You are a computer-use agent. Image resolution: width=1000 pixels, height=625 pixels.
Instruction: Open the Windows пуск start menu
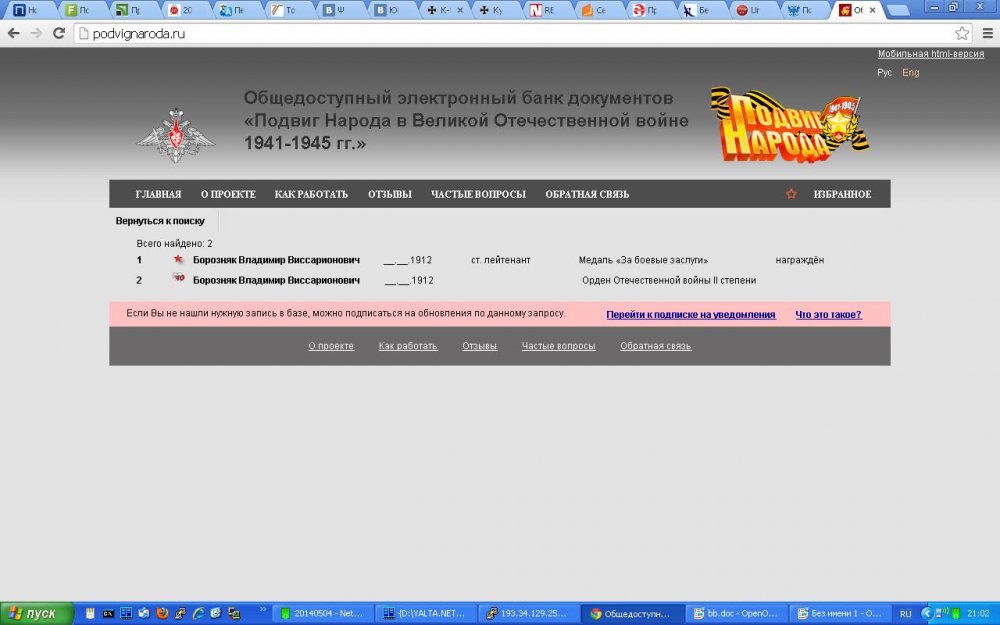[x=36, y=614]
